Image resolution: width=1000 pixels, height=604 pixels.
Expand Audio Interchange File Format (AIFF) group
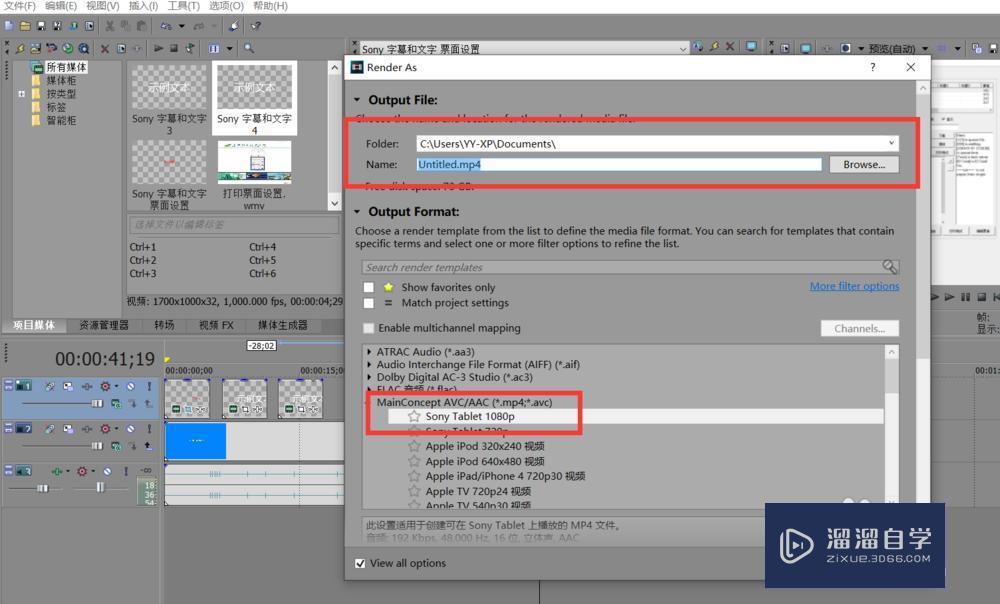[x=369, y=364]
